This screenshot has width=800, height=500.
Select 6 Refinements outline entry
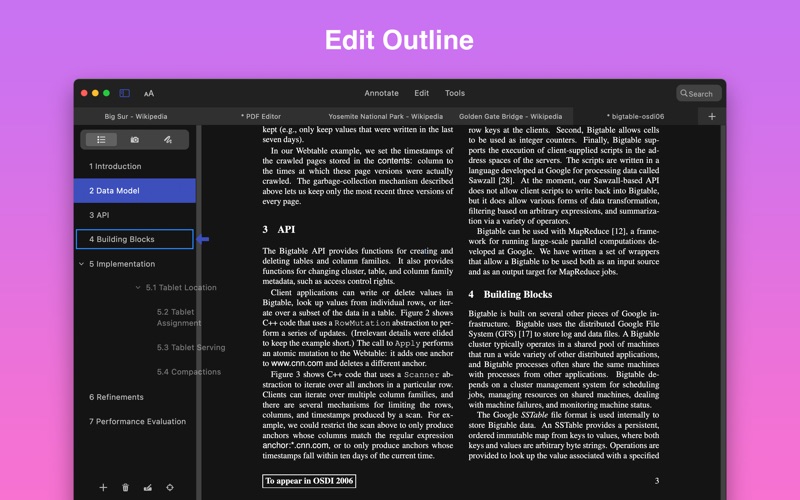pos(116,397)
